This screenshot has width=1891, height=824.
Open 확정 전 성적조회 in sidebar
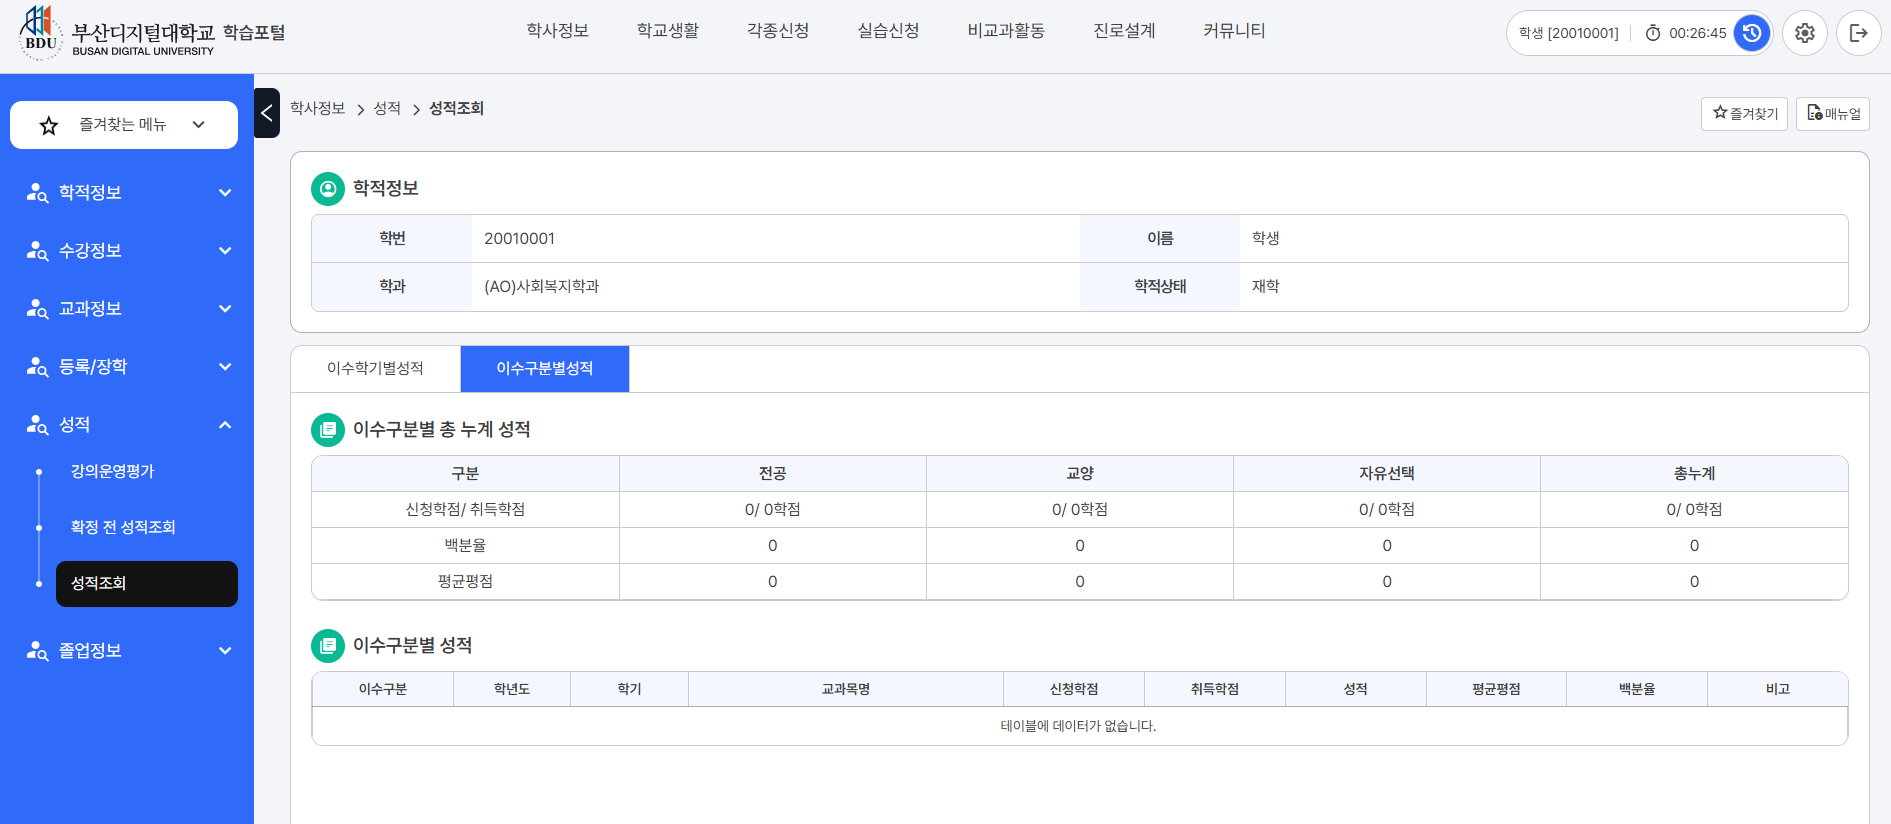[123, 527]
